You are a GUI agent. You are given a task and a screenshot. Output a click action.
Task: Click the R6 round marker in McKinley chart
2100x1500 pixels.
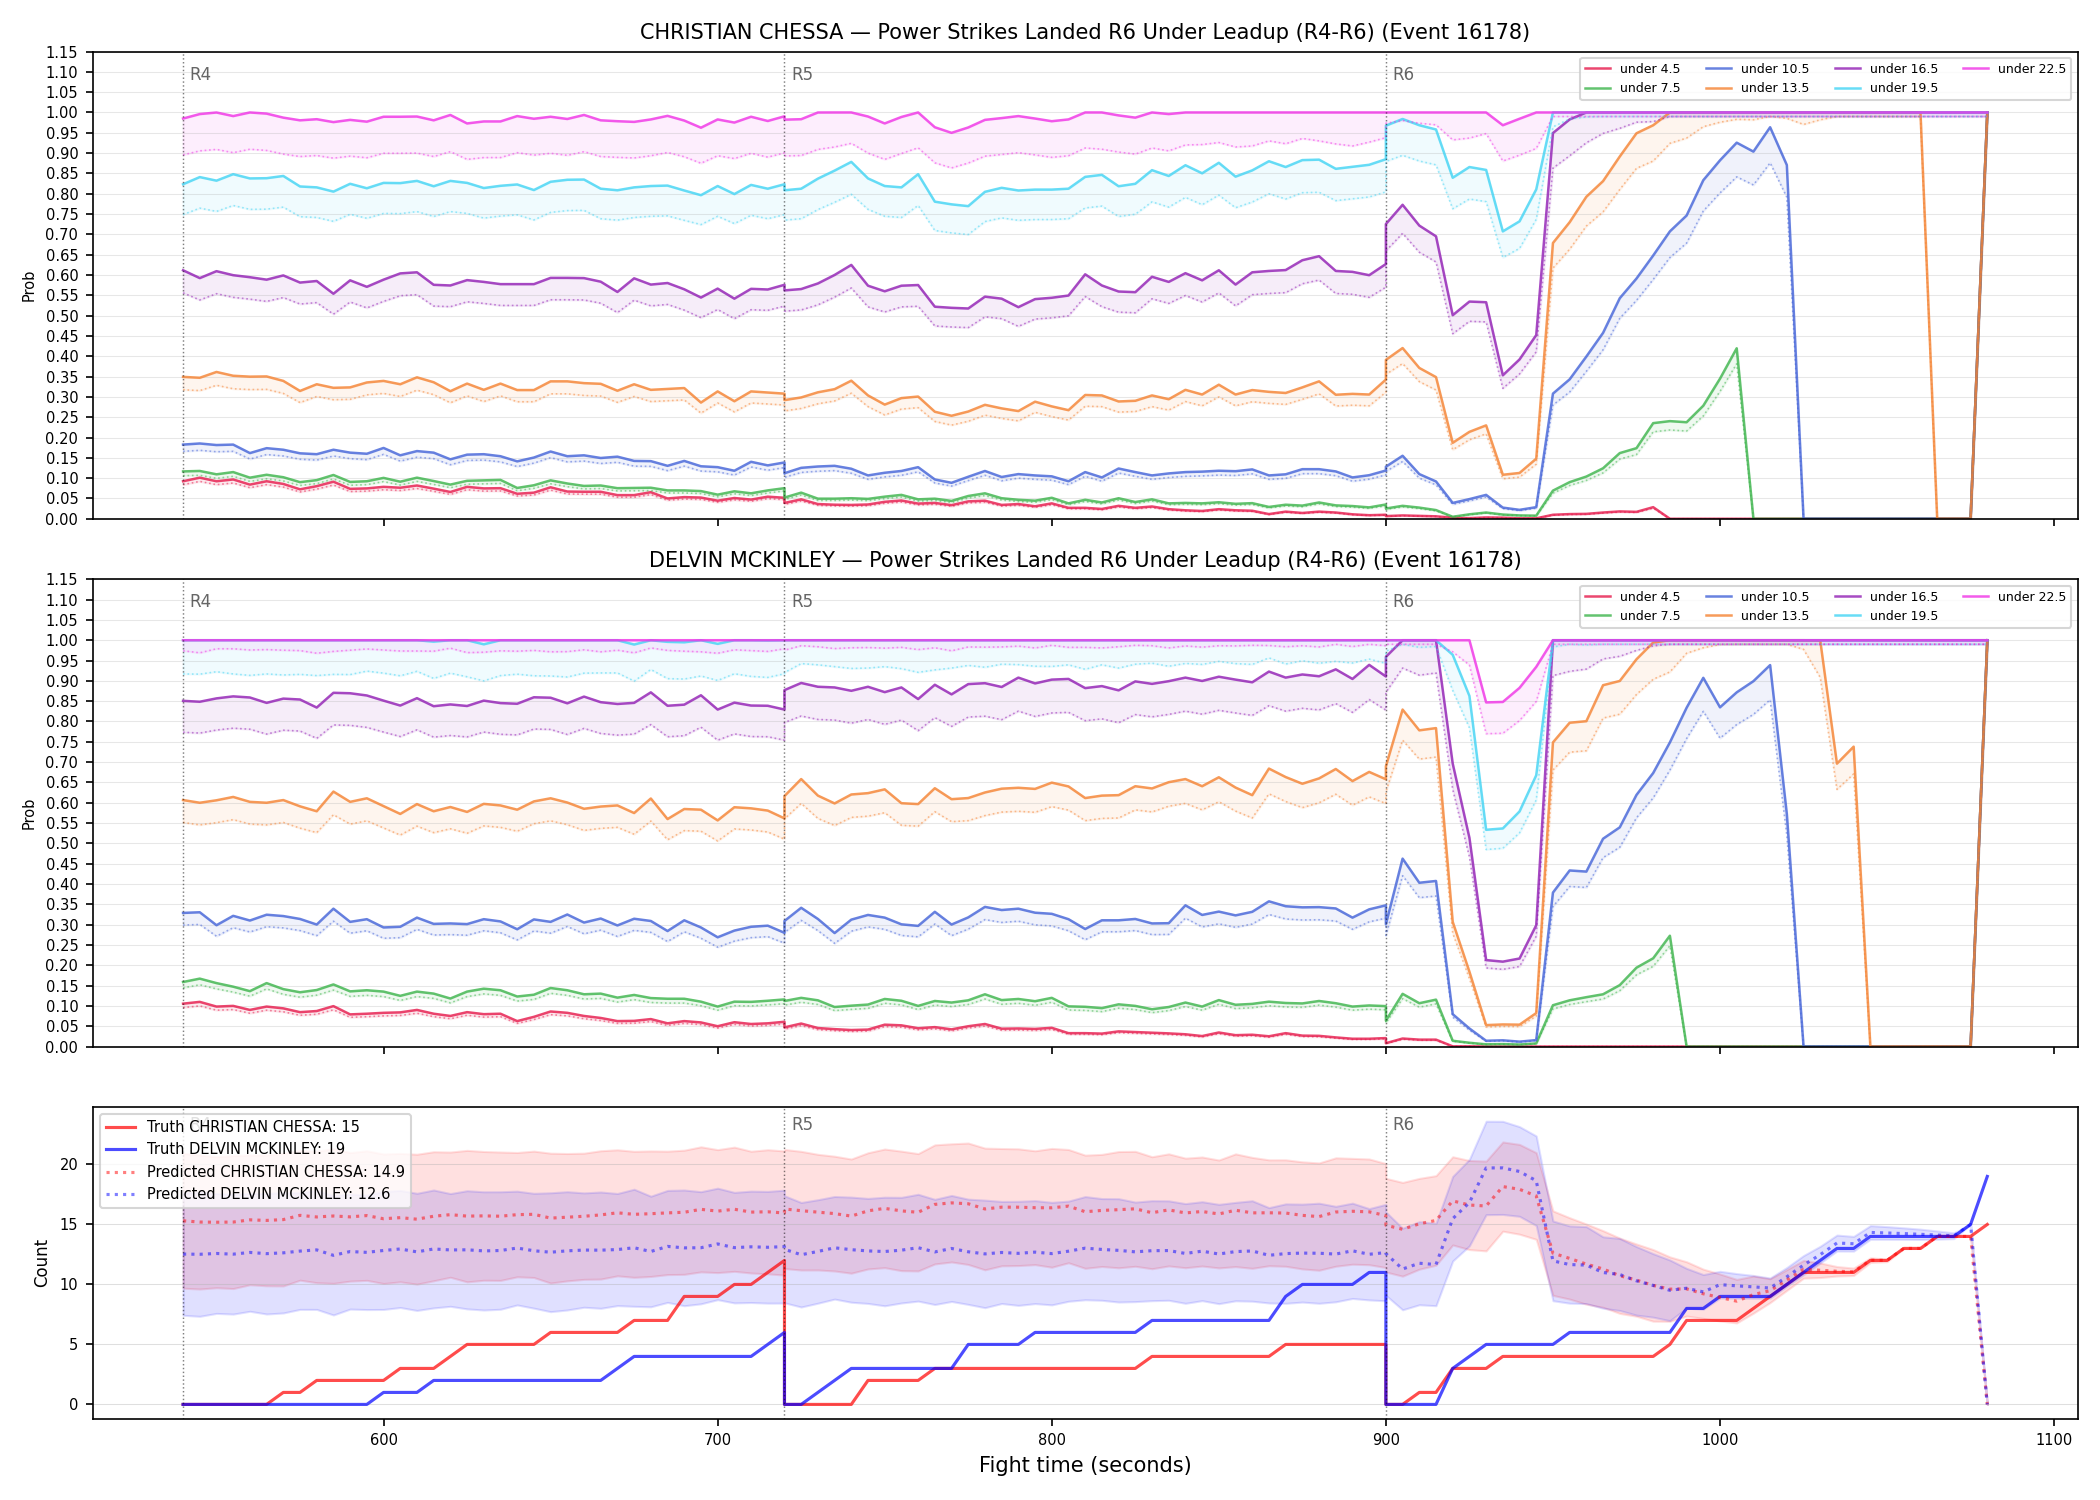tap(1403, 601)
